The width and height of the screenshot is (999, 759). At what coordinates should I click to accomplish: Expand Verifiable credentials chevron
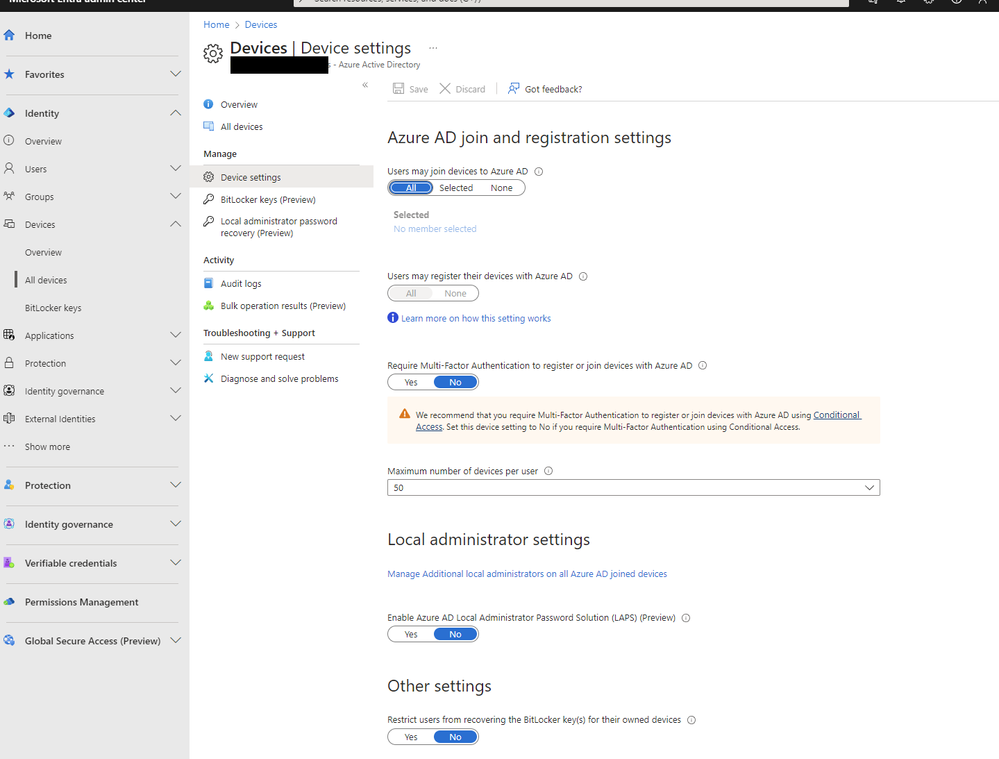175,563
